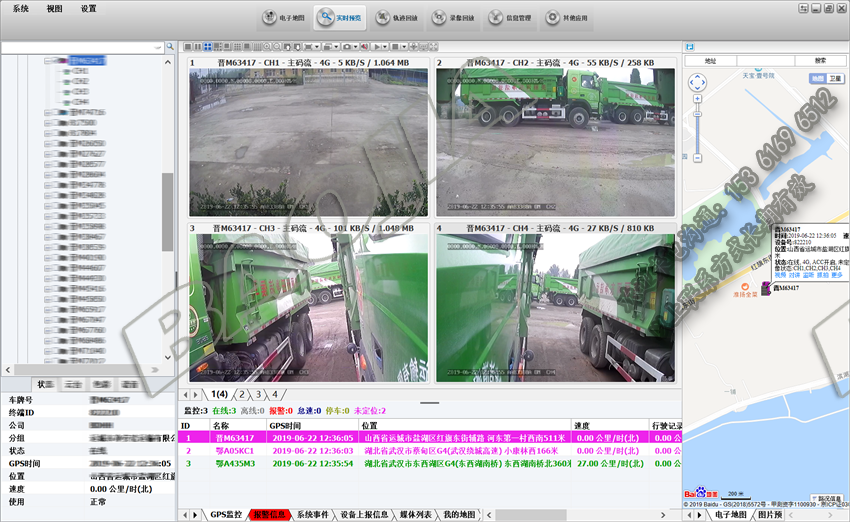Open 信息管理 information management

pos(511,18)
